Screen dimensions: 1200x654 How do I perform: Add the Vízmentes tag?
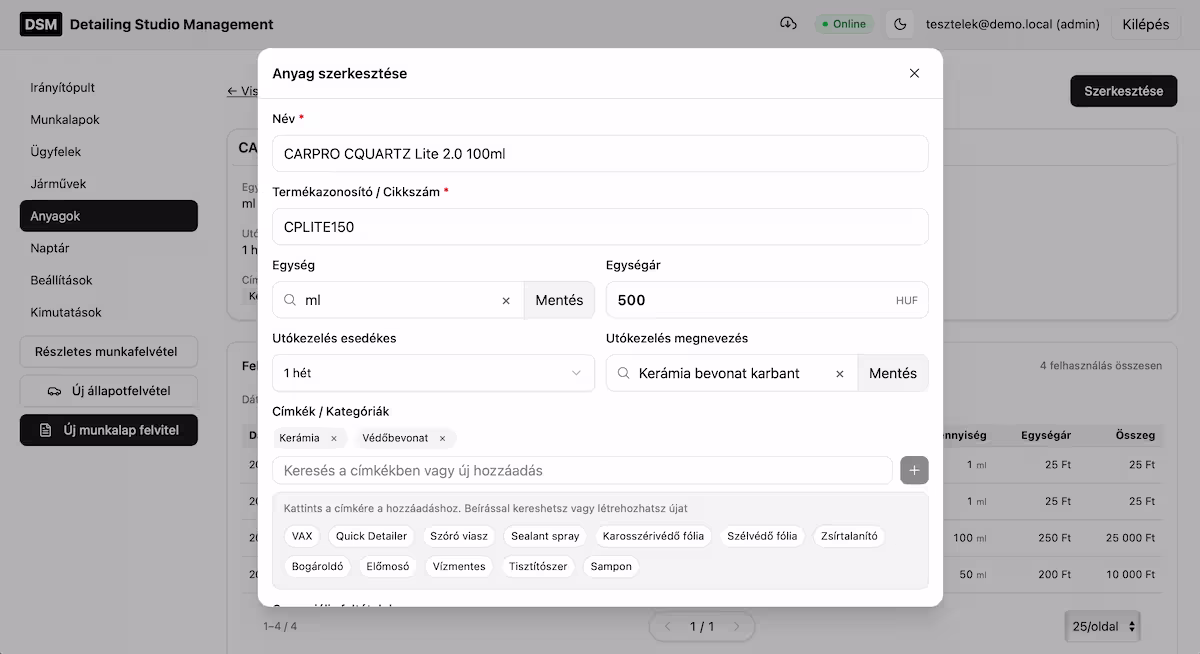click(459, 566)
